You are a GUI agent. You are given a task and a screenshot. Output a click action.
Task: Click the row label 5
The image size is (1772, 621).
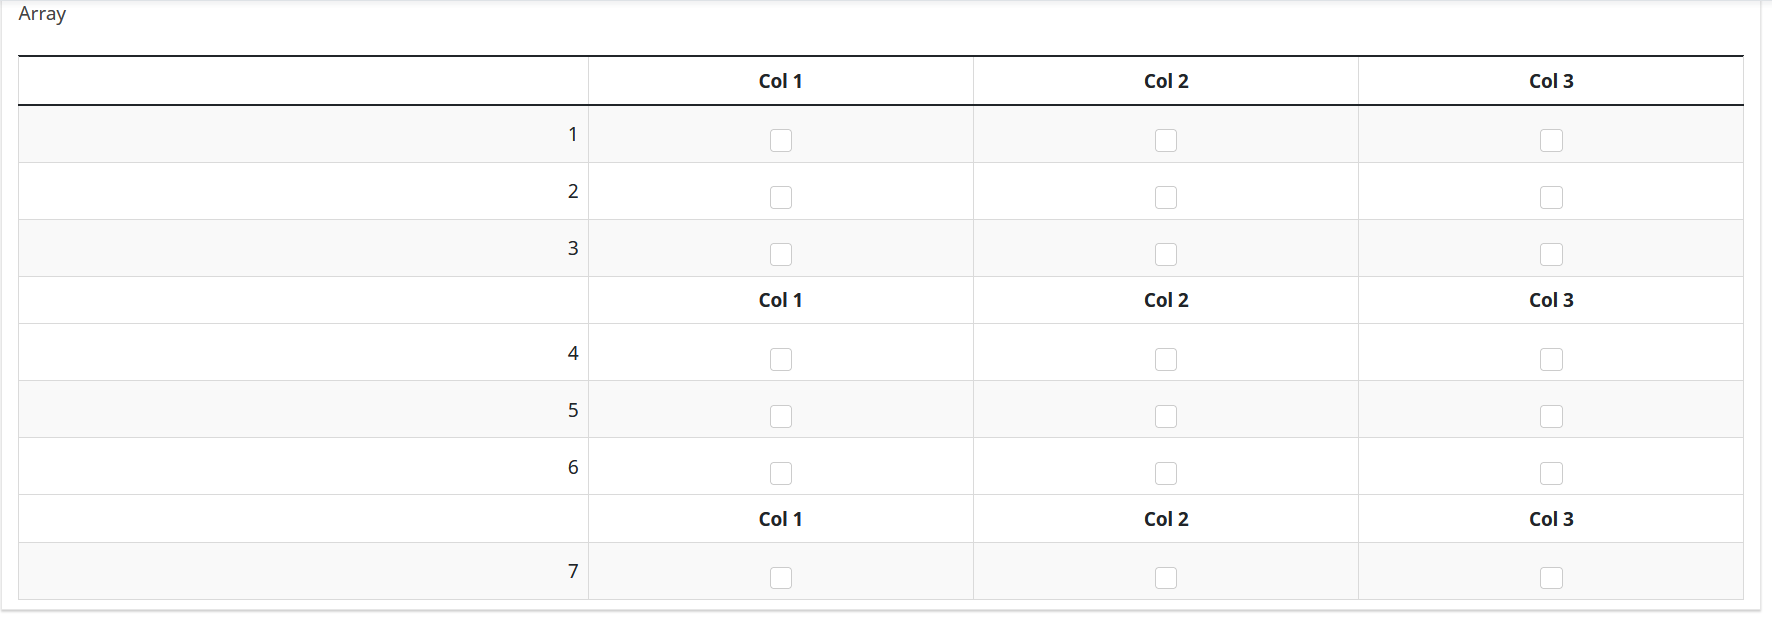[x=573, y=410]
